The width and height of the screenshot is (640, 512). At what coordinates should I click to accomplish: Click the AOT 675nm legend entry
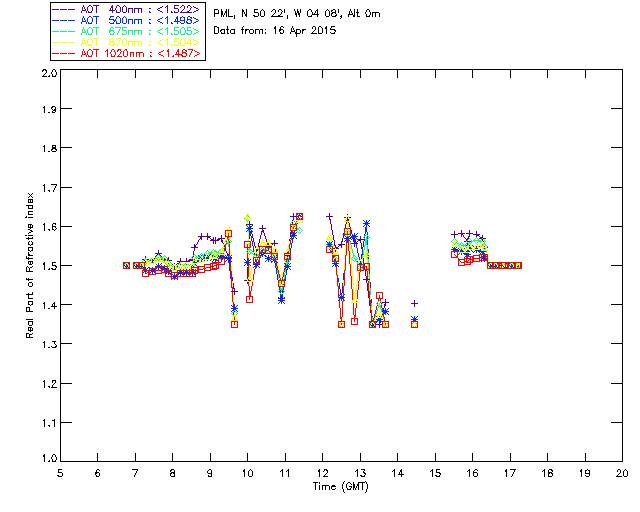tap(126, 31)
